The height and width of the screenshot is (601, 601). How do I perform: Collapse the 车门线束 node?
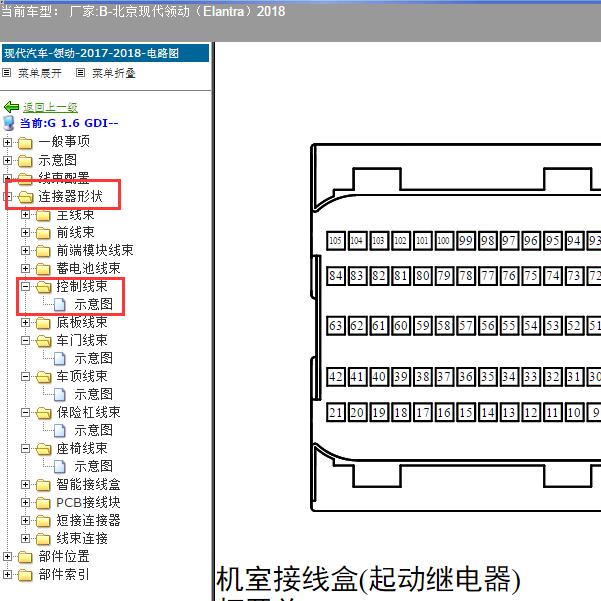pos(25,340)
